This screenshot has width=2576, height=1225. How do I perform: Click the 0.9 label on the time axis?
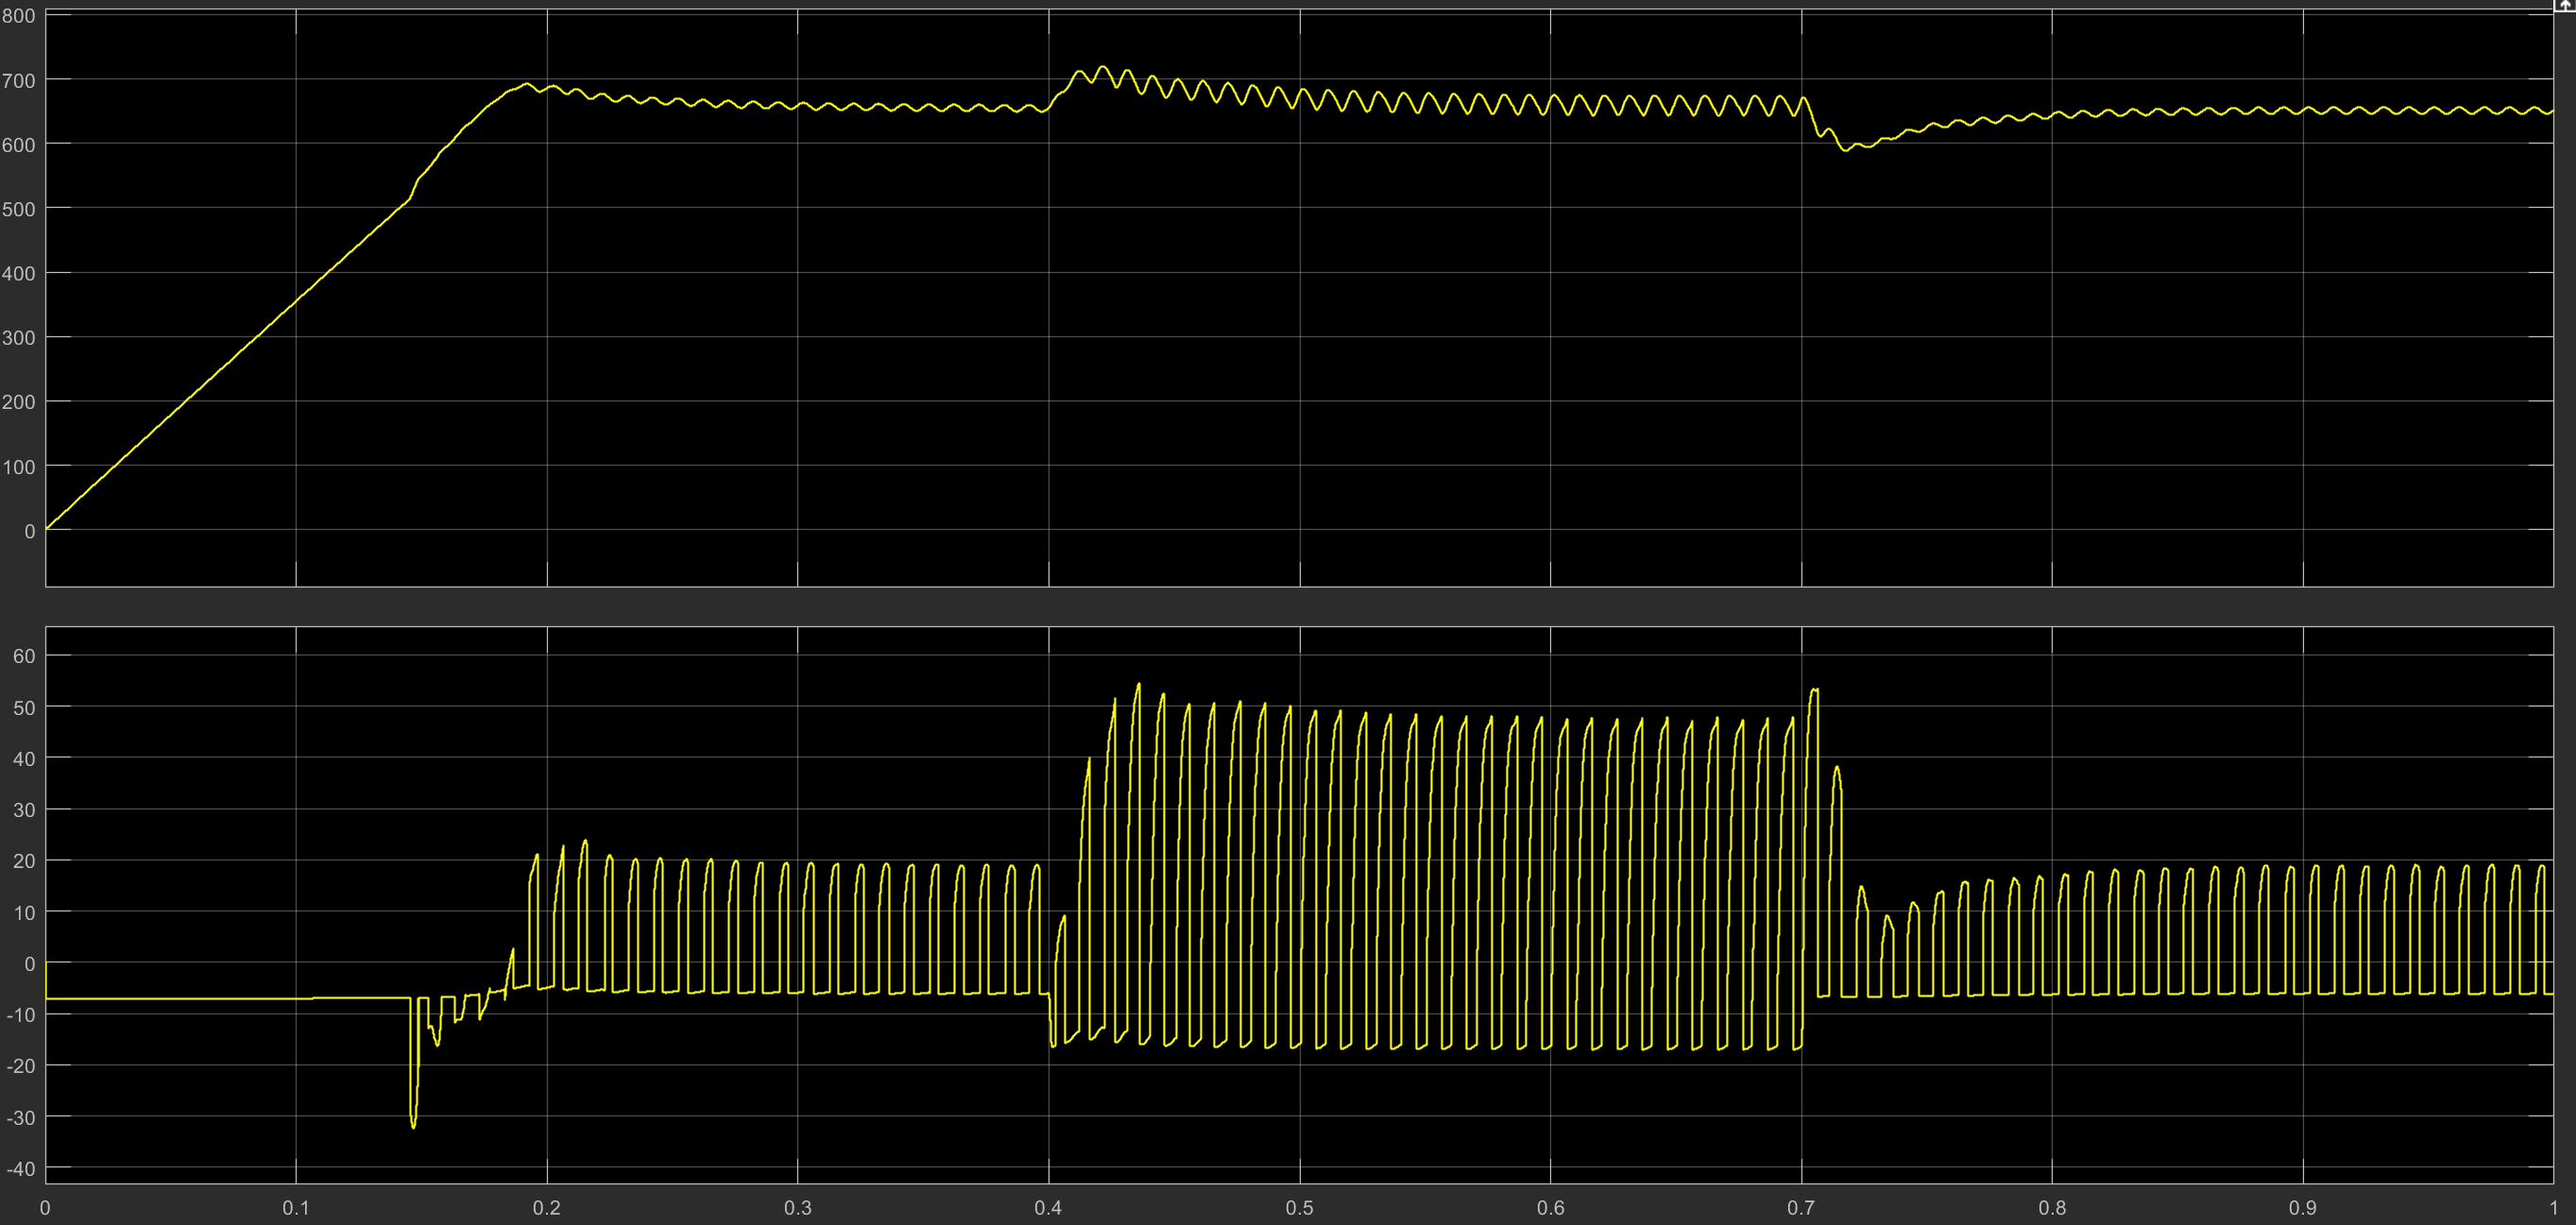pyautogui.click(x=2302, y=1208)
